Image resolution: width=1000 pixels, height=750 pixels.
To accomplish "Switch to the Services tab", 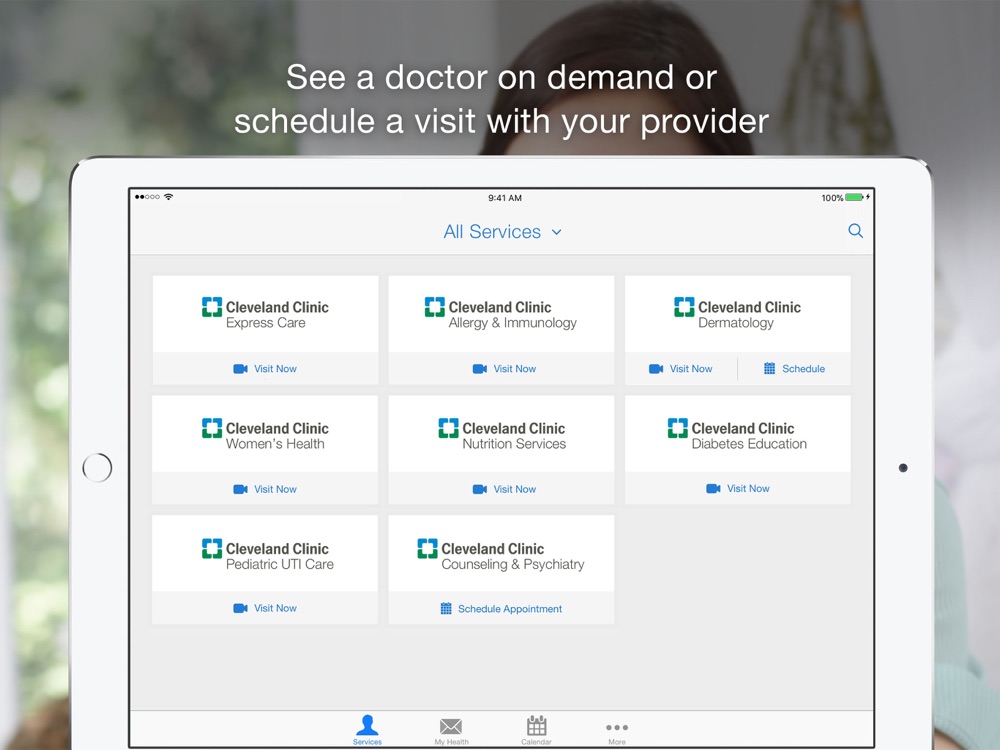I will (x=367, y=730).
